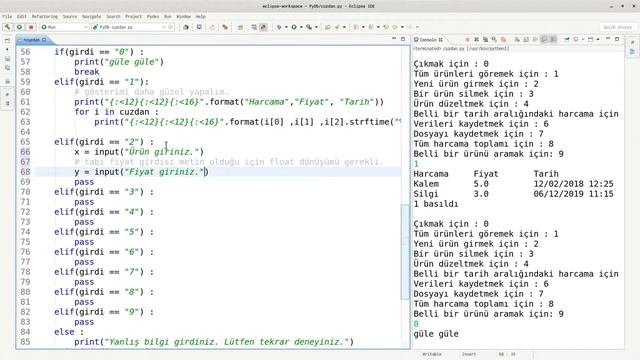Click the editor vertical scrollbar thumb
The height and width of the screenshot is (360, 640).
click(405, 251)
